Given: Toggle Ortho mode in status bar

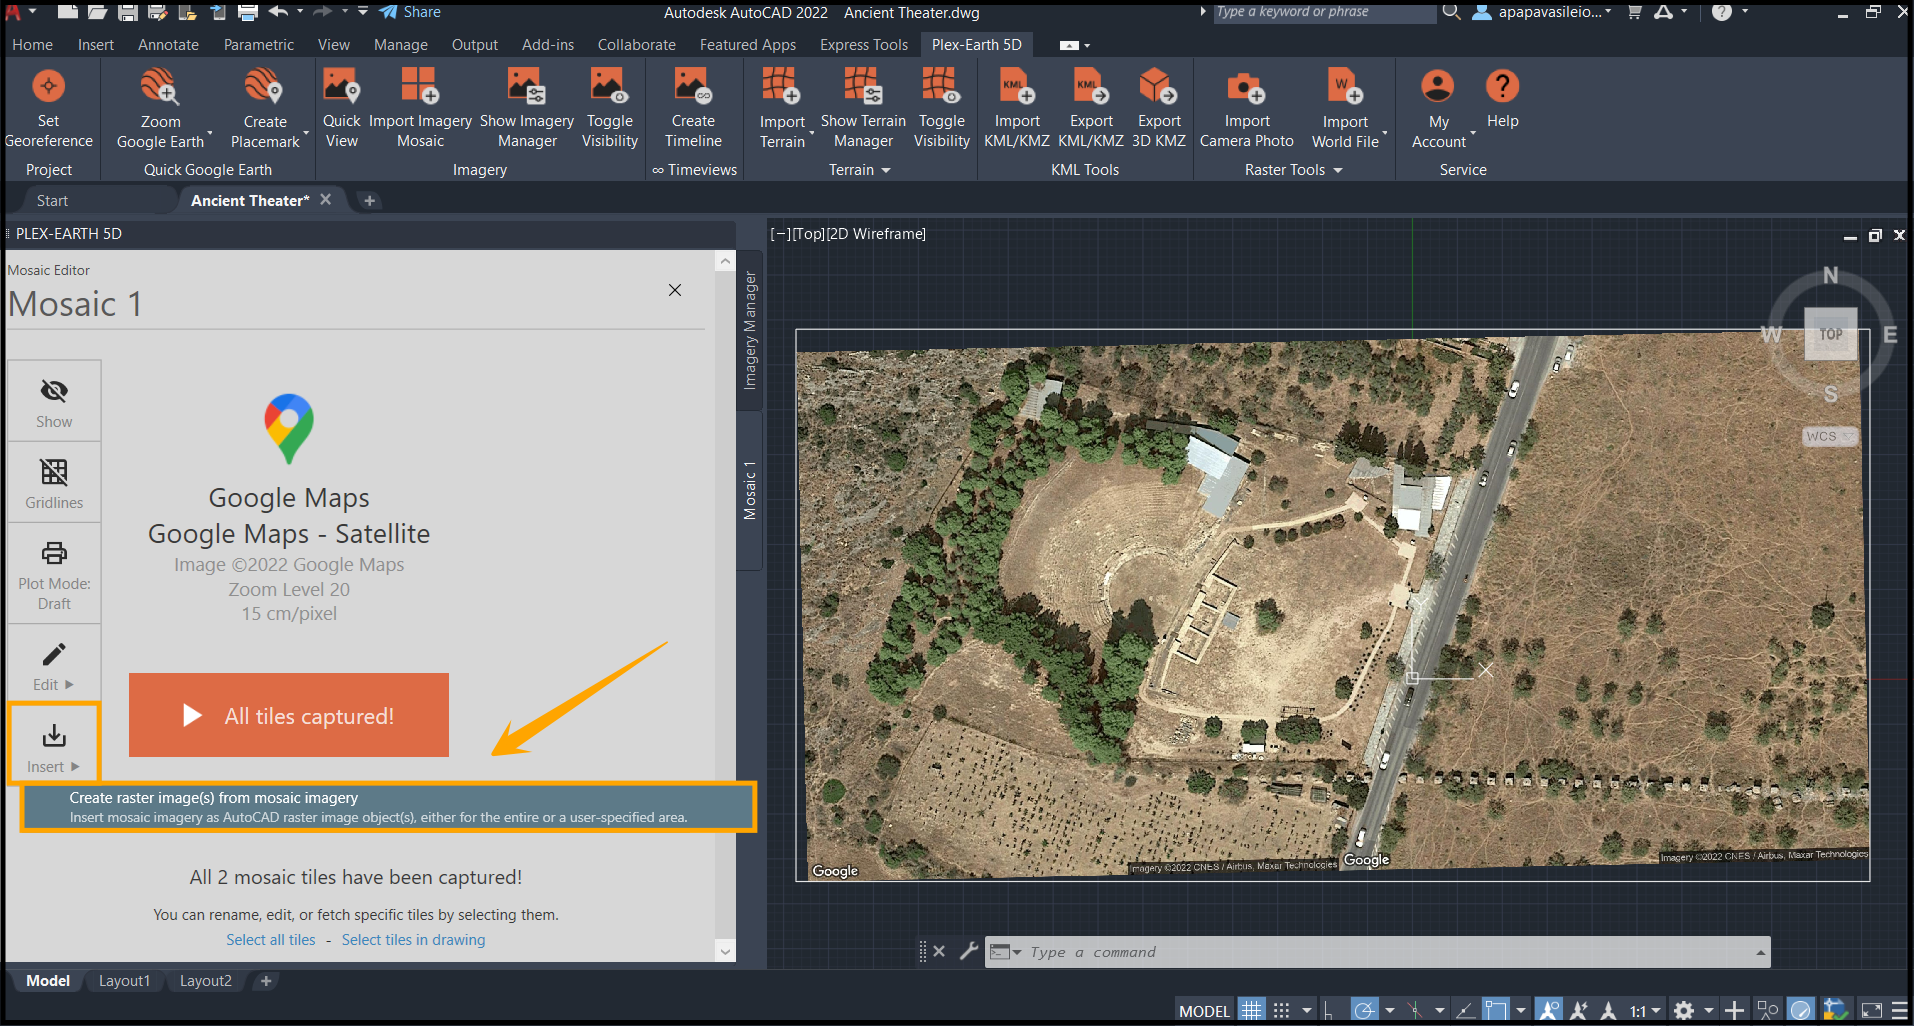Looking at the screenshot, I should (1328, 1010).
